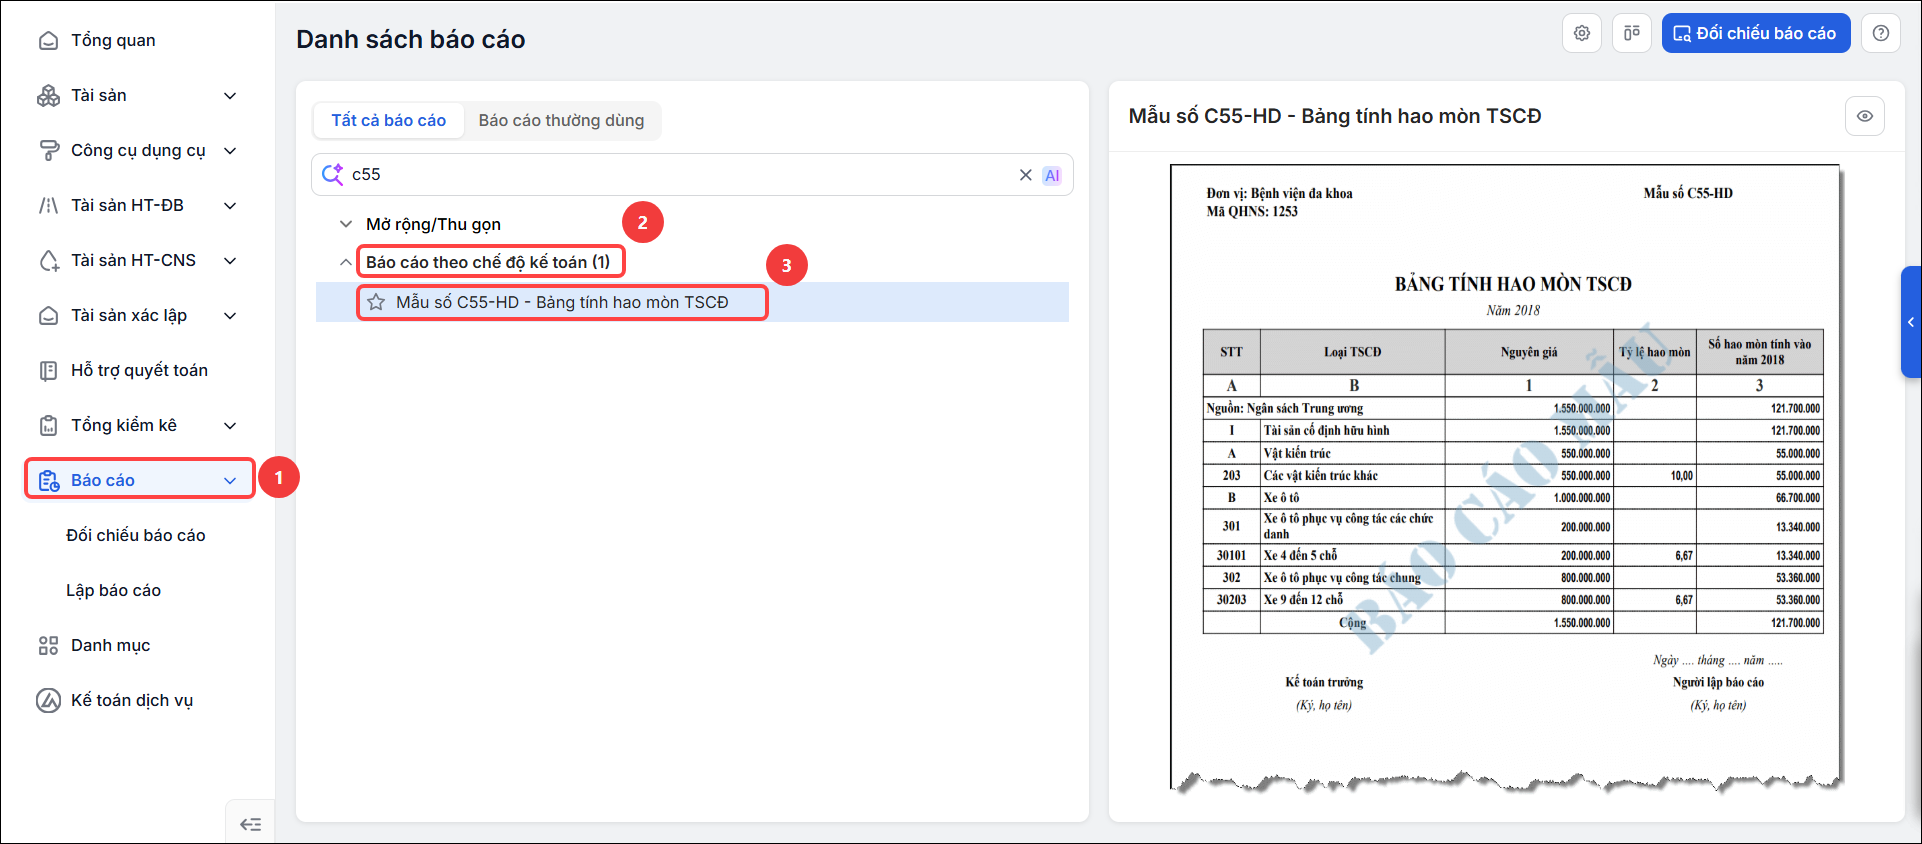
Task: Click the Tổng quan home icon
Action: [48, 41]
